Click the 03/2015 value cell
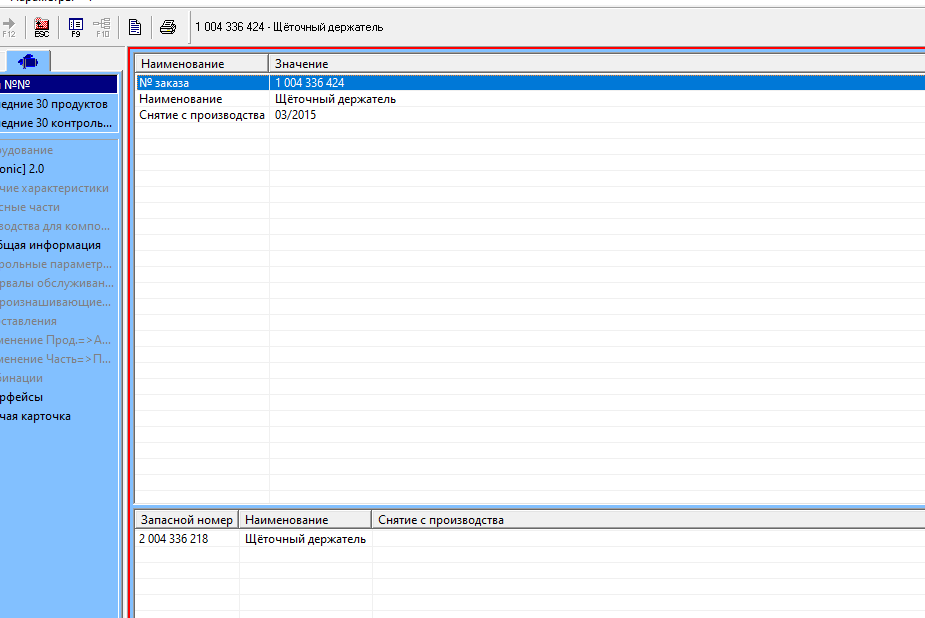The width and height of the screenshot is (925, 618). [295, 115]
